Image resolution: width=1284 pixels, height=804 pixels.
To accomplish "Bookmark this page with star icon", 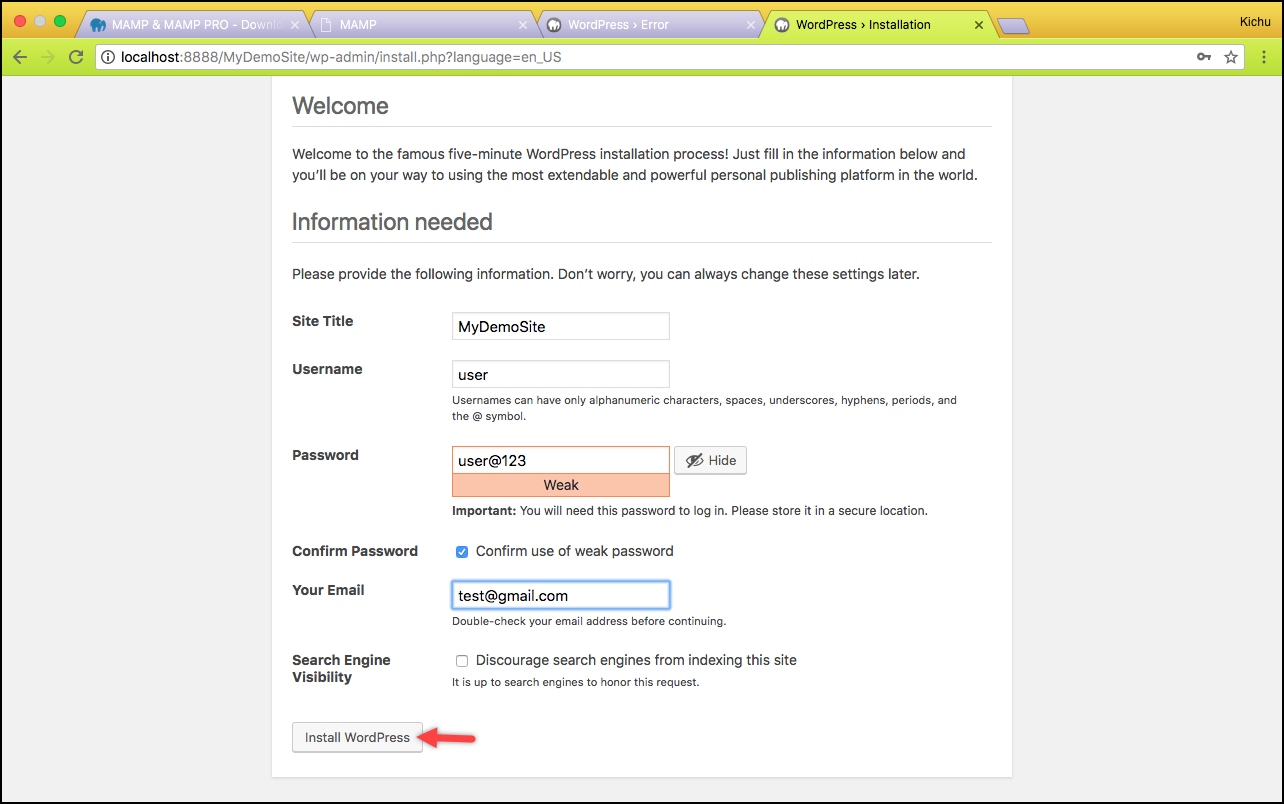I will coord(1231,57).
